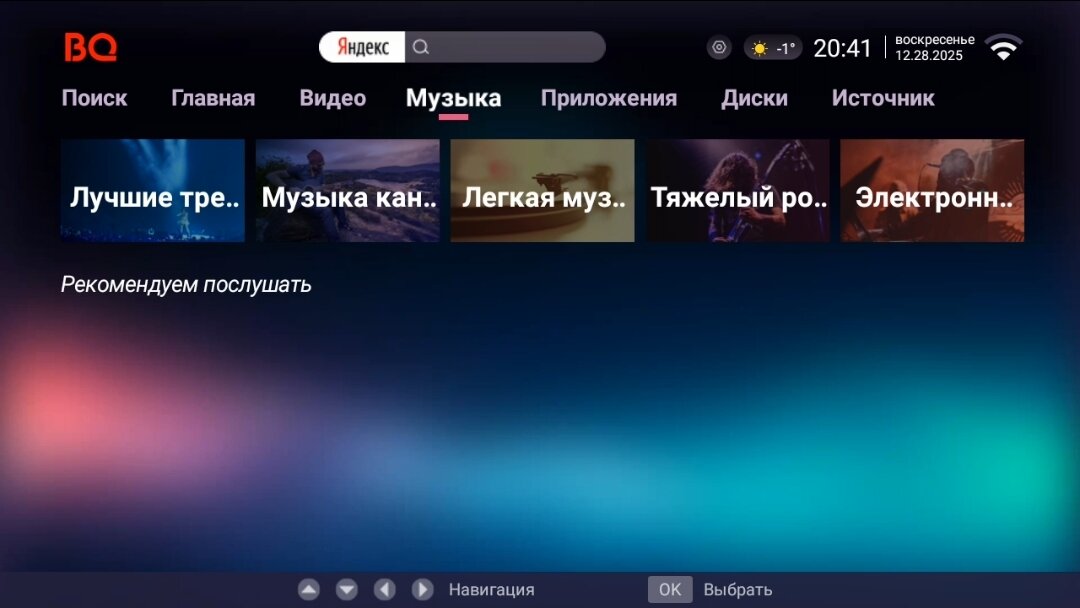Screen dimensions: 1080x608
Task: Click the Выбрать label
Action: click(x=738, y=590)
